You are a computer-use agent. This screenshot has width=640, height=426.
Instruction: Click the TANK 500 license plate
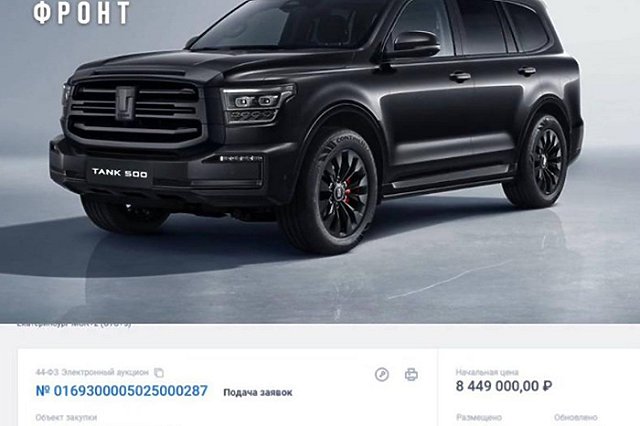[120, 173]
